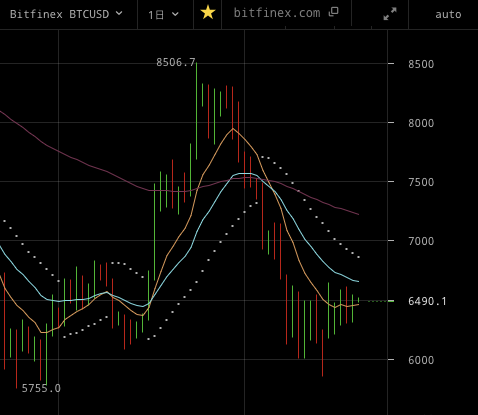Click the tall green candle at 8506.7 peak

pos(196,111)
